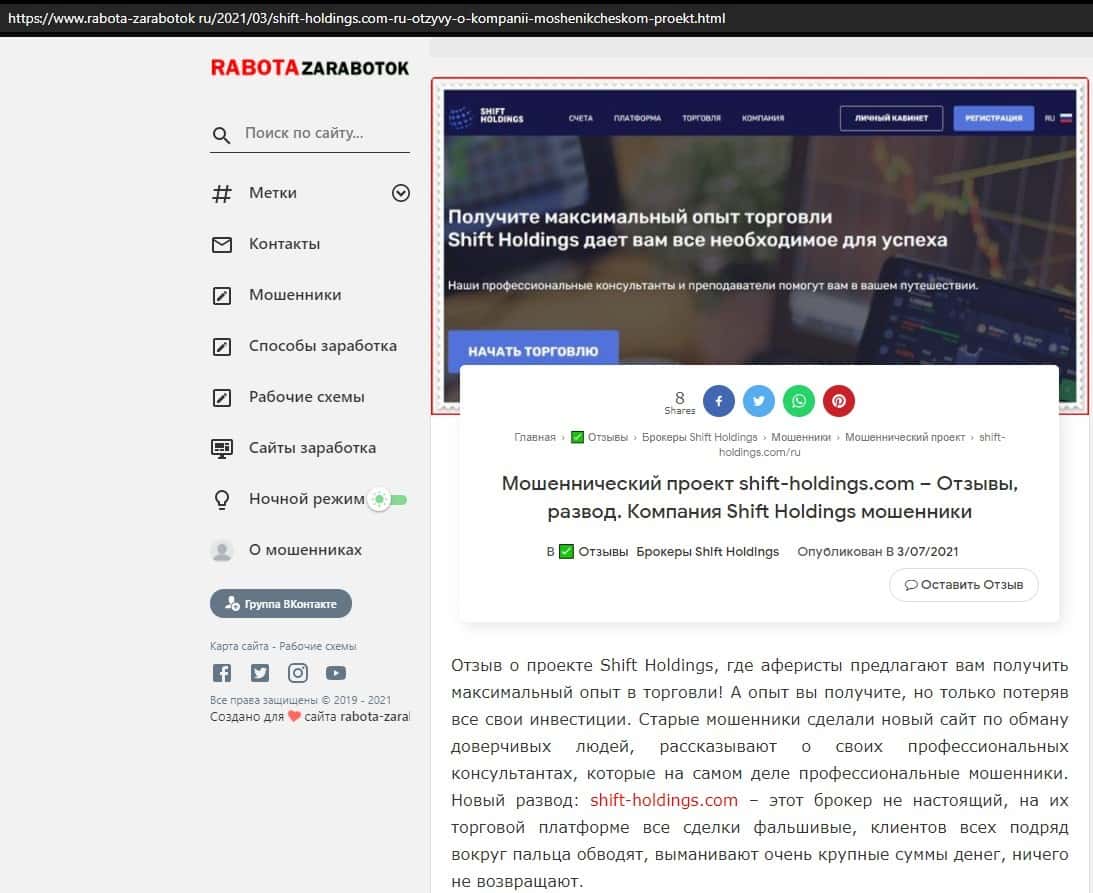The image size is (1093, 893).
Task: Open the О мошенниках link
Action: 305,550
